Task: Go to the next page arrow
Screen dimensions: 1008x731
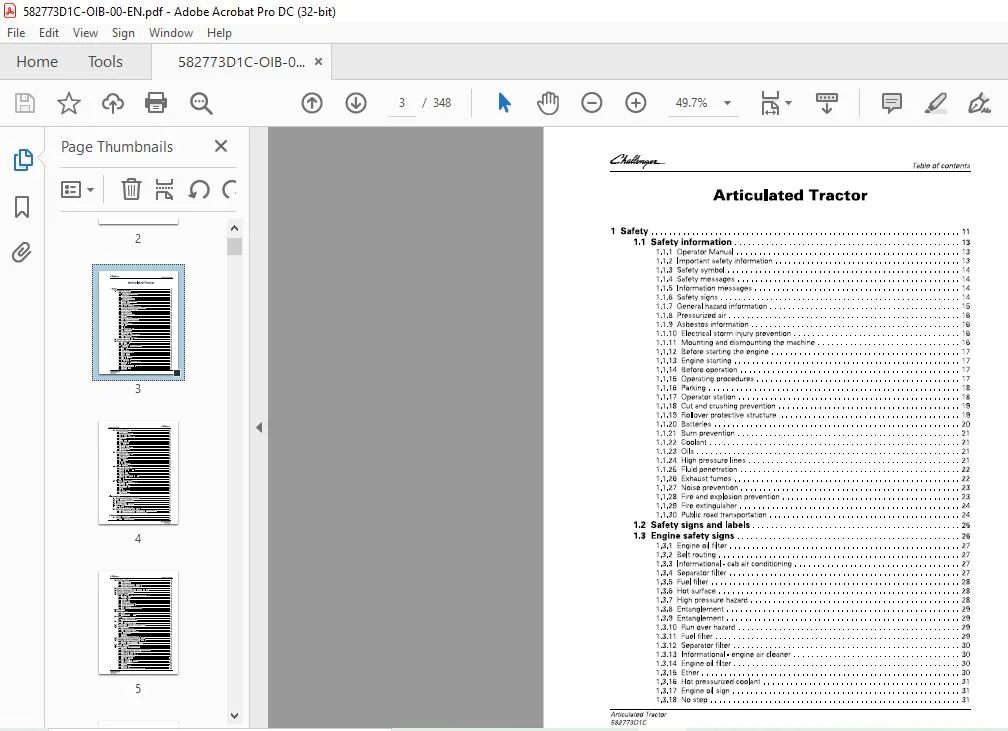Action: pos(356,103)
